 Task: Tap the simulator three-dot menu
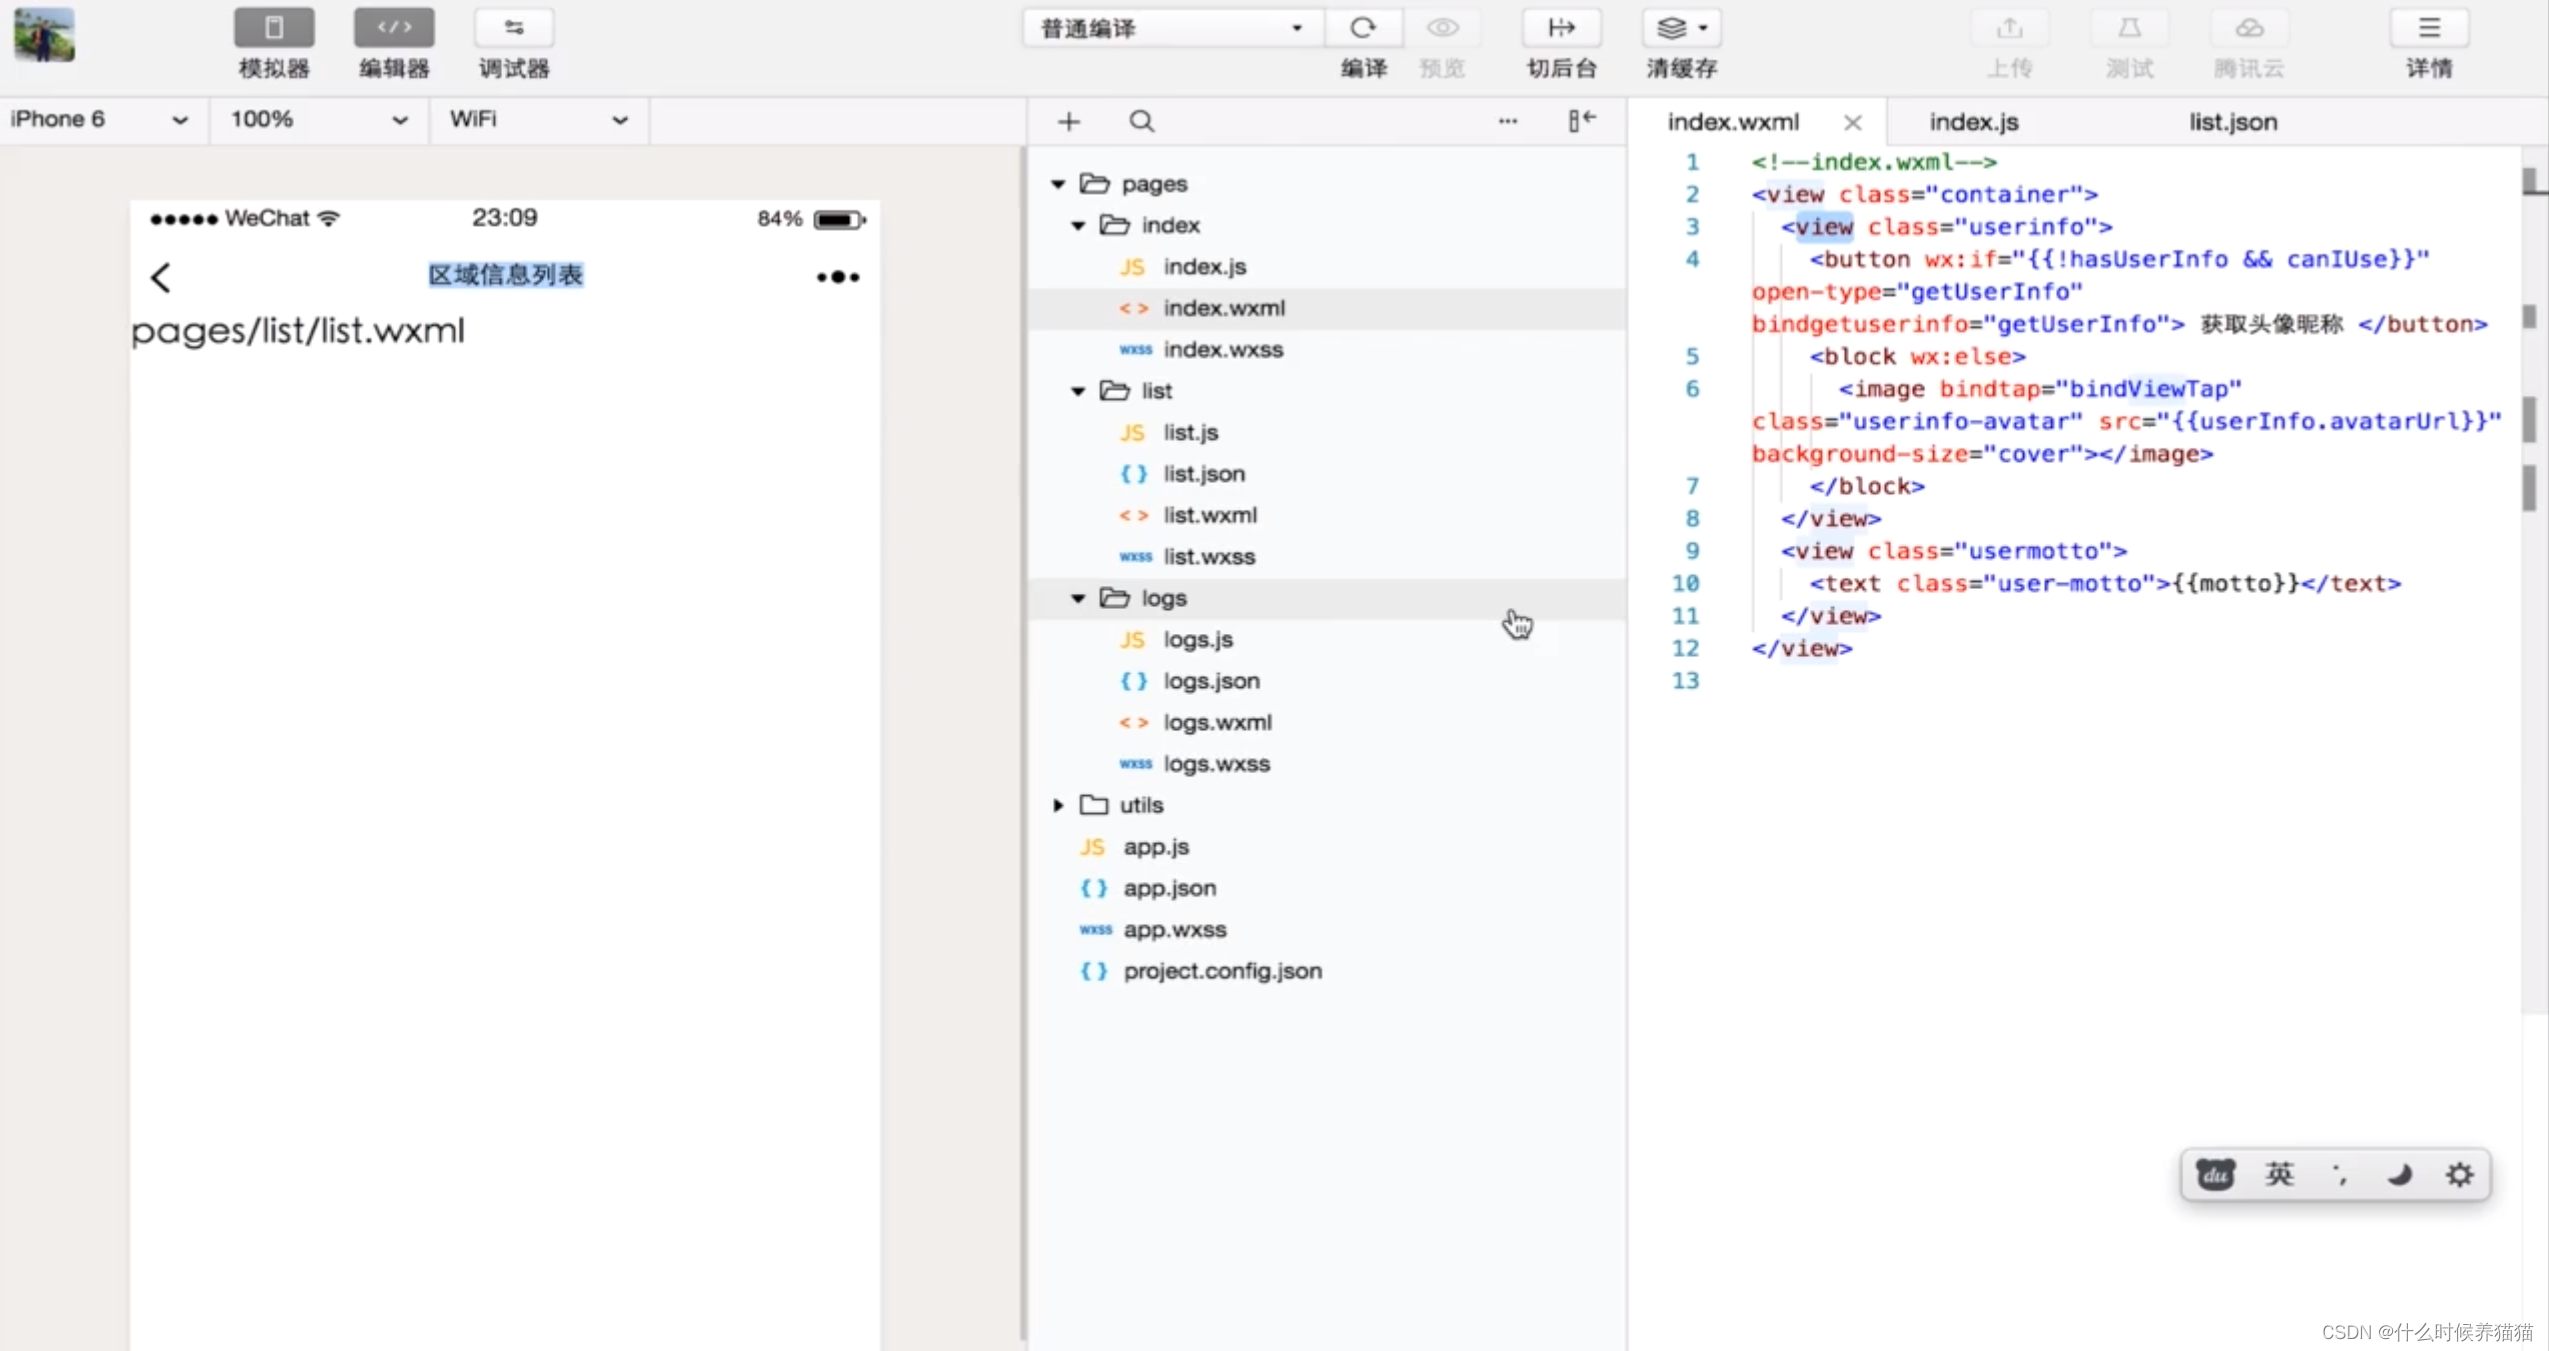pos(838,277)
